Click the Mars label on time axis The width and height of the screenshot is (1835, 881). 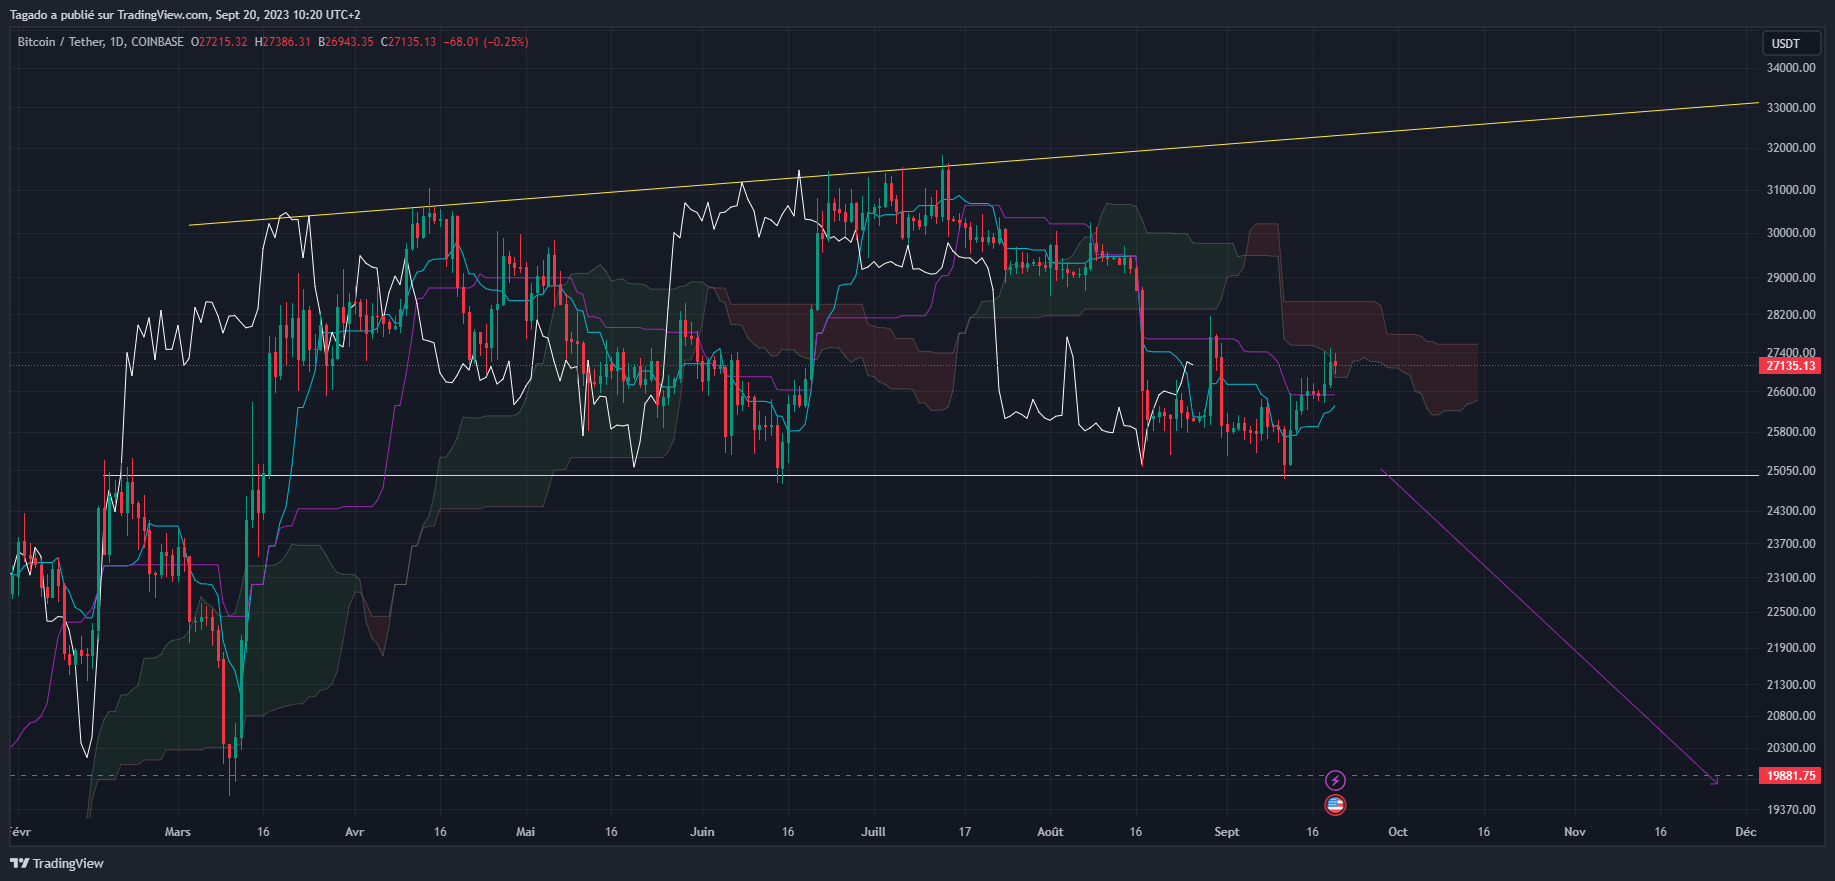pos(177,832)
